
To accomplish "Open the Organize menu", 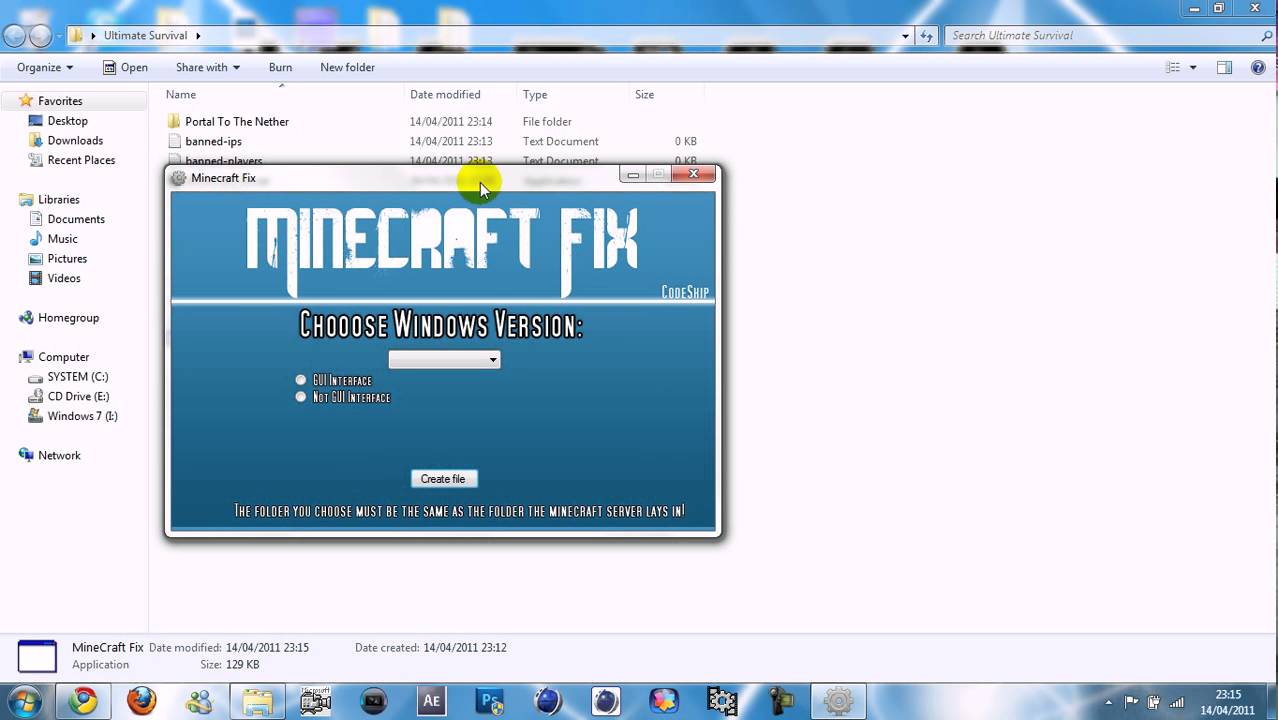I will 45,67.
